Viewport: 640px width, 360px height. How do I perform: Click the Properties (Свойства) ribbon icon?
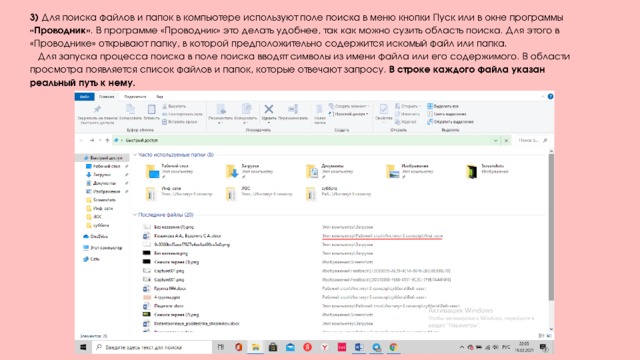(x=383, y=109)
